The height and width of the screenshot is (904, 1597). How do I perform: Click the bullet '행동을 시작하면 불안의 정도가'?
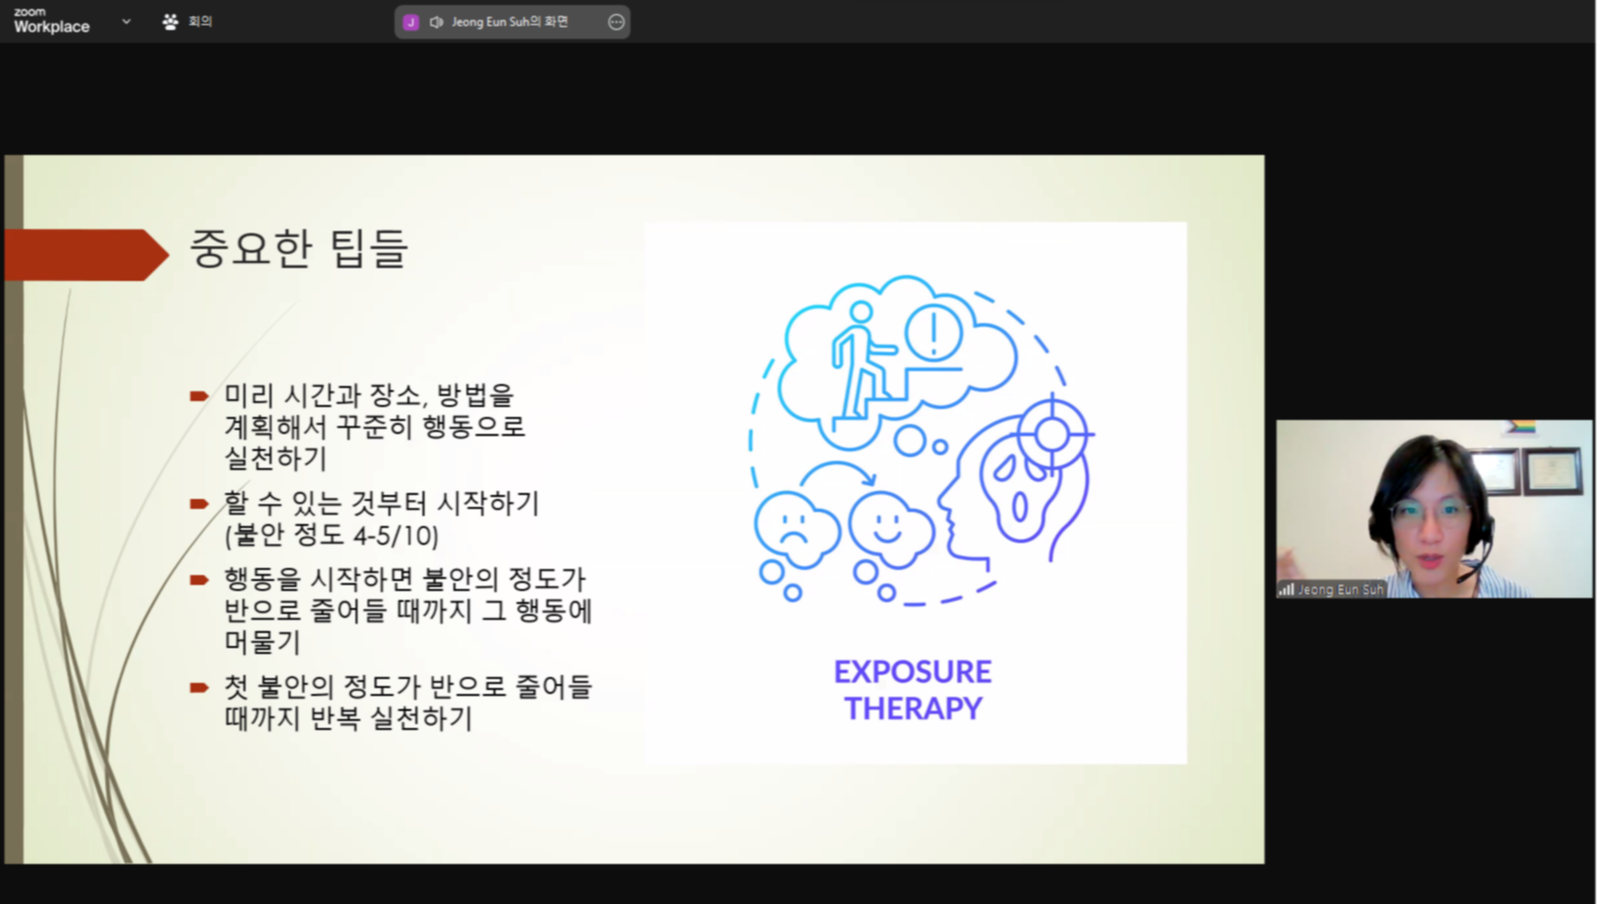pos(404,580)
